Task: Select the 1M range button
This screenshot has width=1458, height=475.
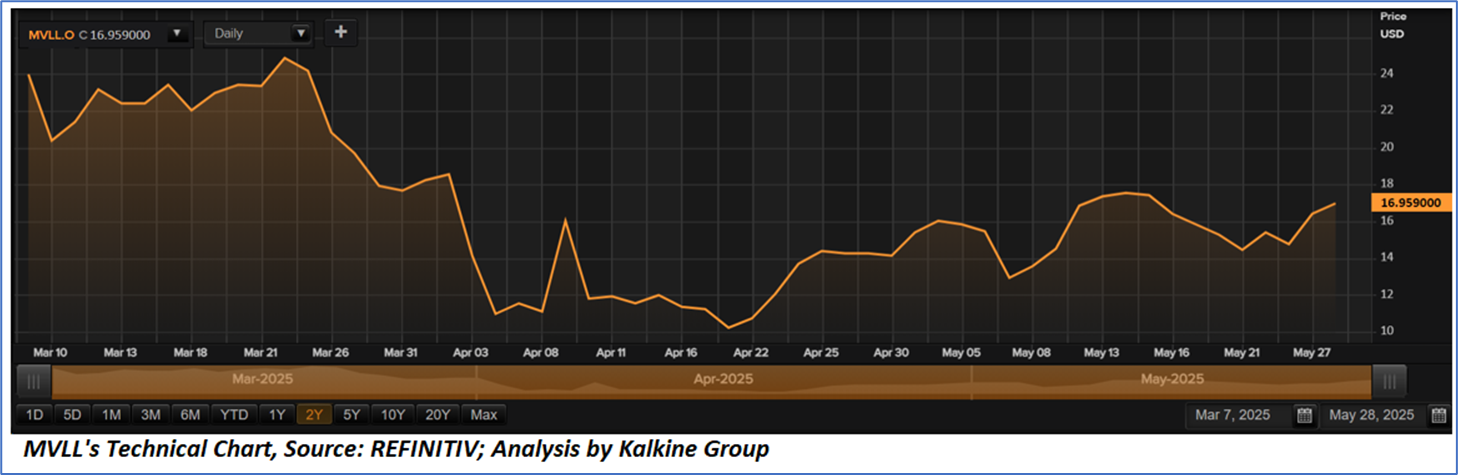Action: coord(112,414)
